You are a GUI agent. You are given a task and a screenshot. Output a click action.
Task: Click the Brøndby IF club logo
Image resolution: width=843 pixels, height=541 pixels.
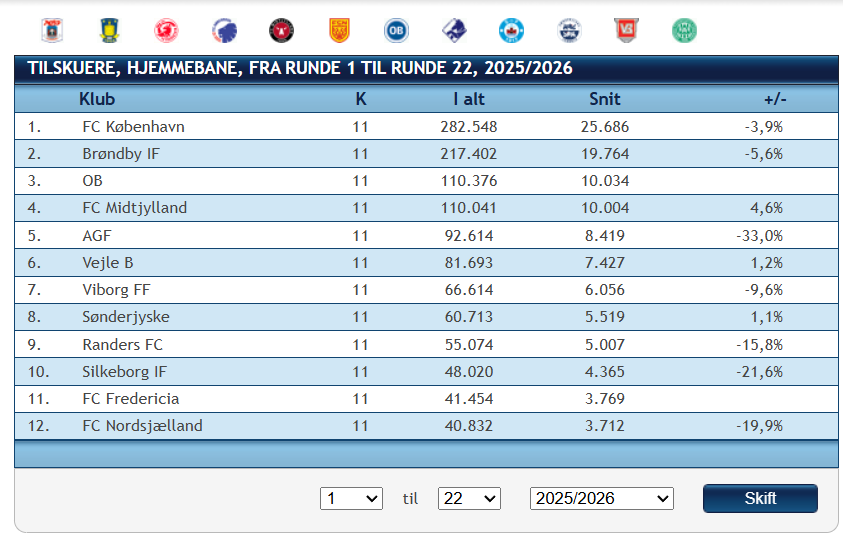110,30
